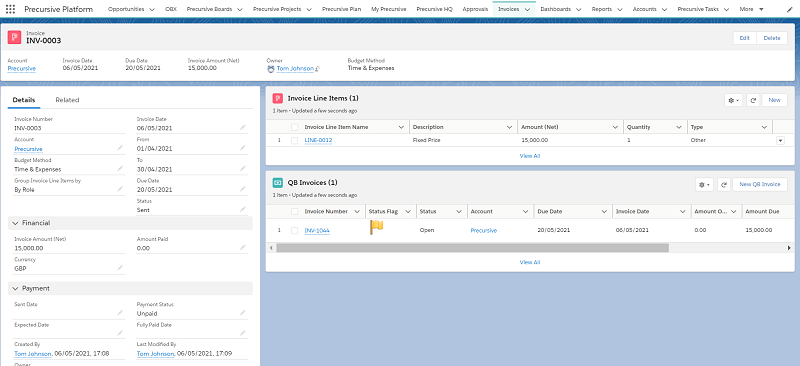The width and height of the screenshot is (800, 366).
Task: Select all Invoice Line Items checkbox
Action: tap(294, 127)
